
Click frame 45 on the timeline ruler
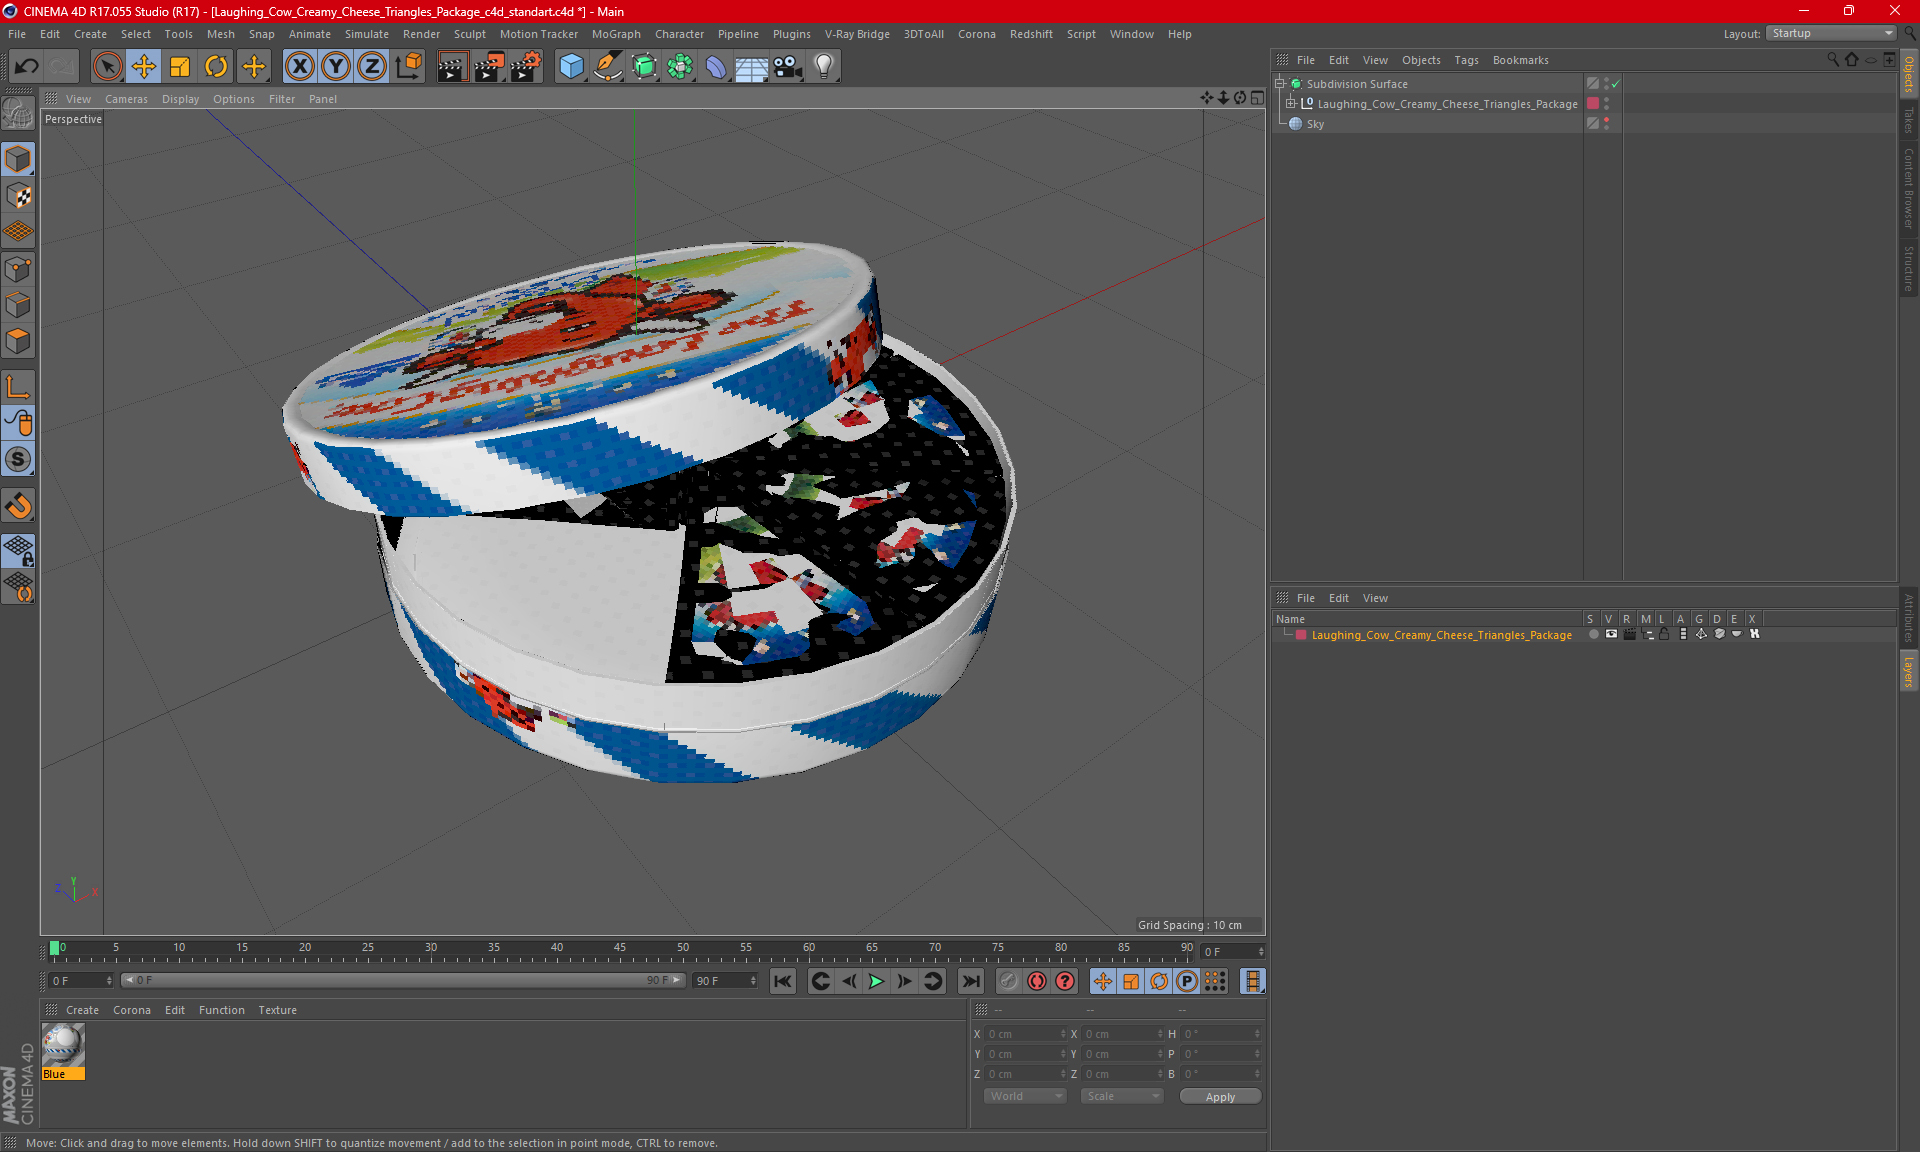pyautogui.click(x=619, y=949)
